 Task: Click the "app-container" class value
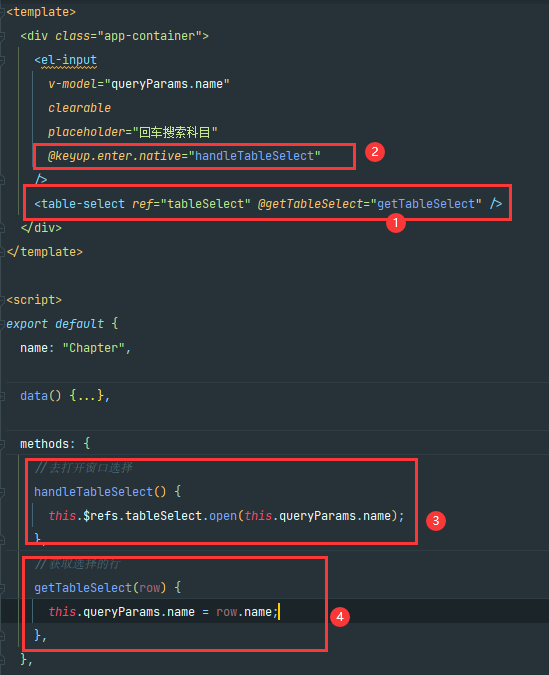click(x=149, y=36)
